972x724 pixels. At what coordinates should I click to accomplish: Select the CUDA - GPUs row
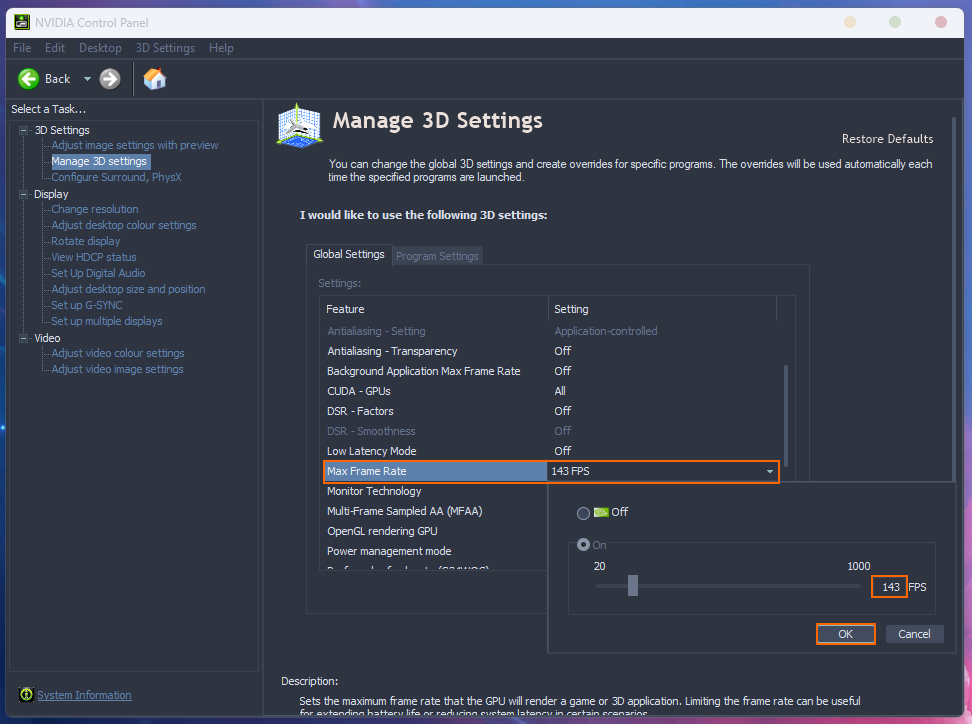pos(550,391)
